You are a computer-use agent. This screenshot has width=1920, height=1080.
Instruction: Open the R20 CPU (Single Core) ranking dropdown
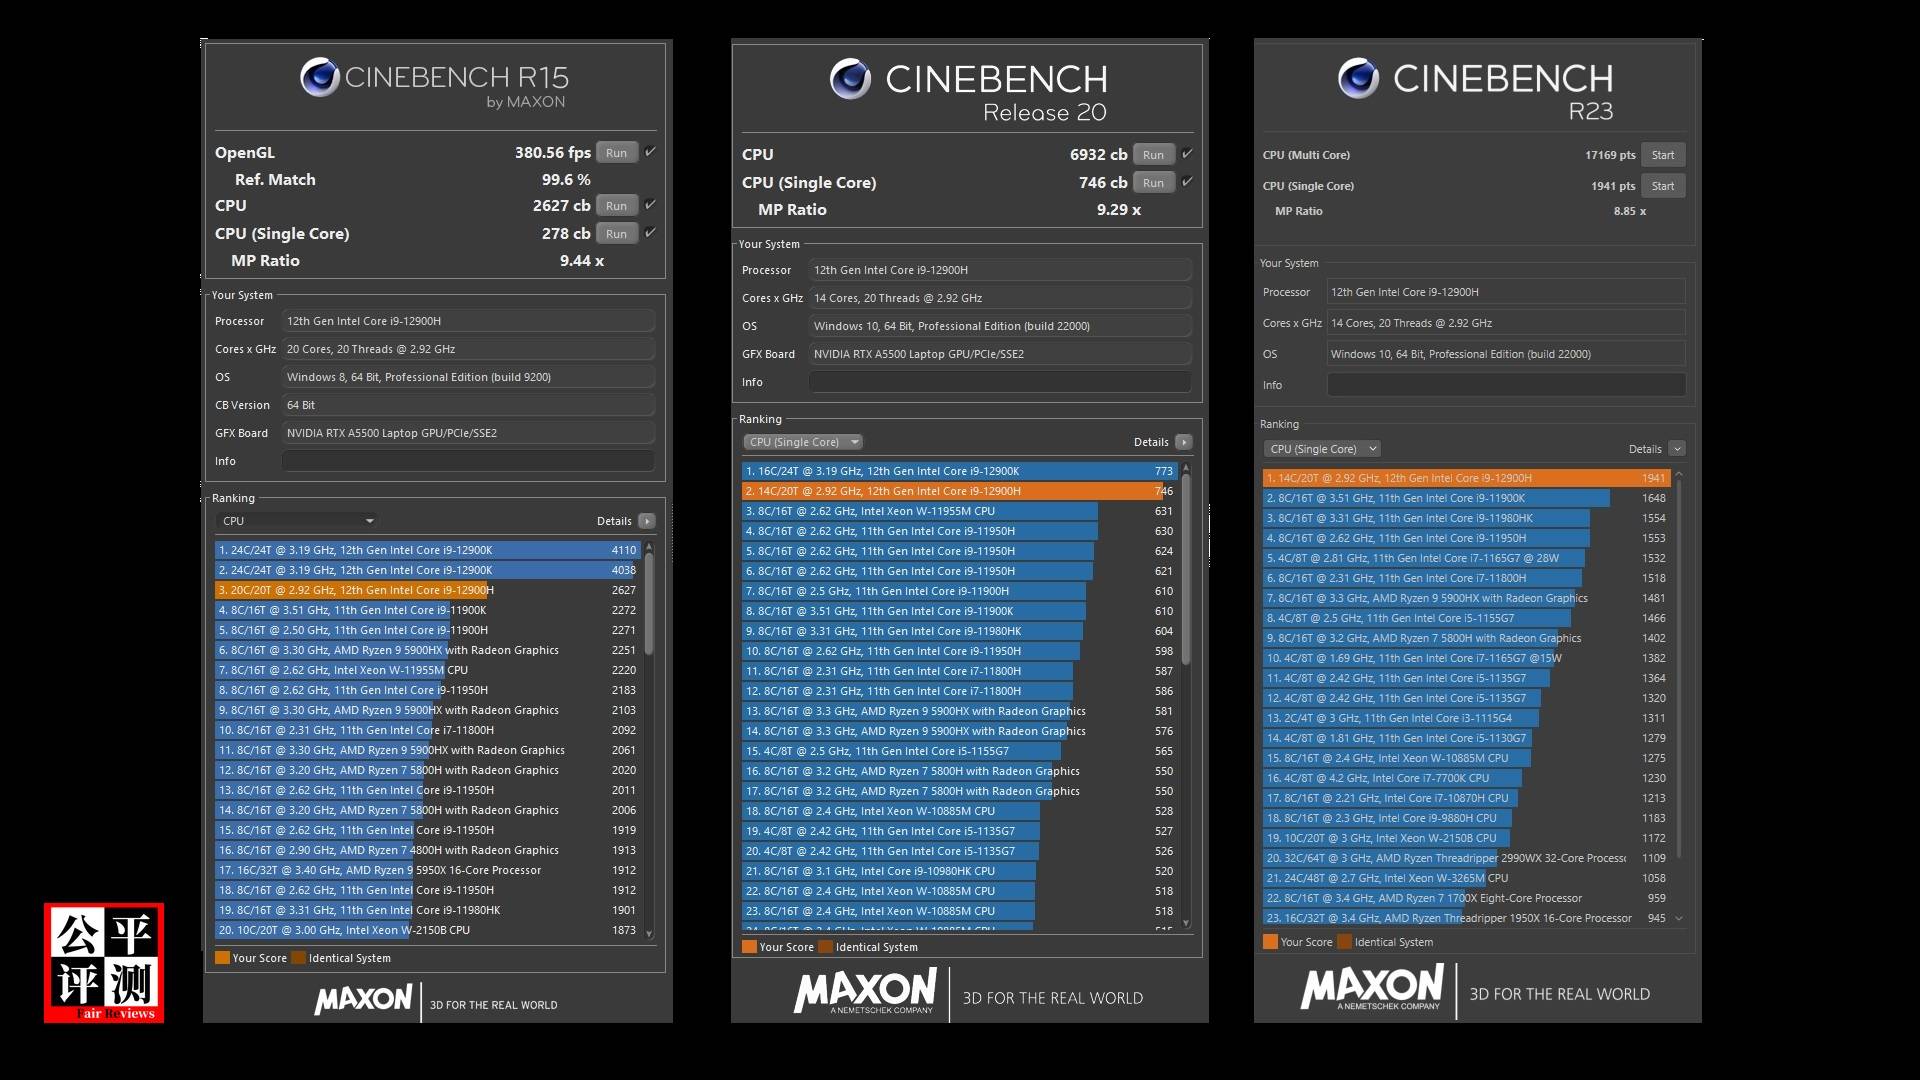click(x=802, y=442)
